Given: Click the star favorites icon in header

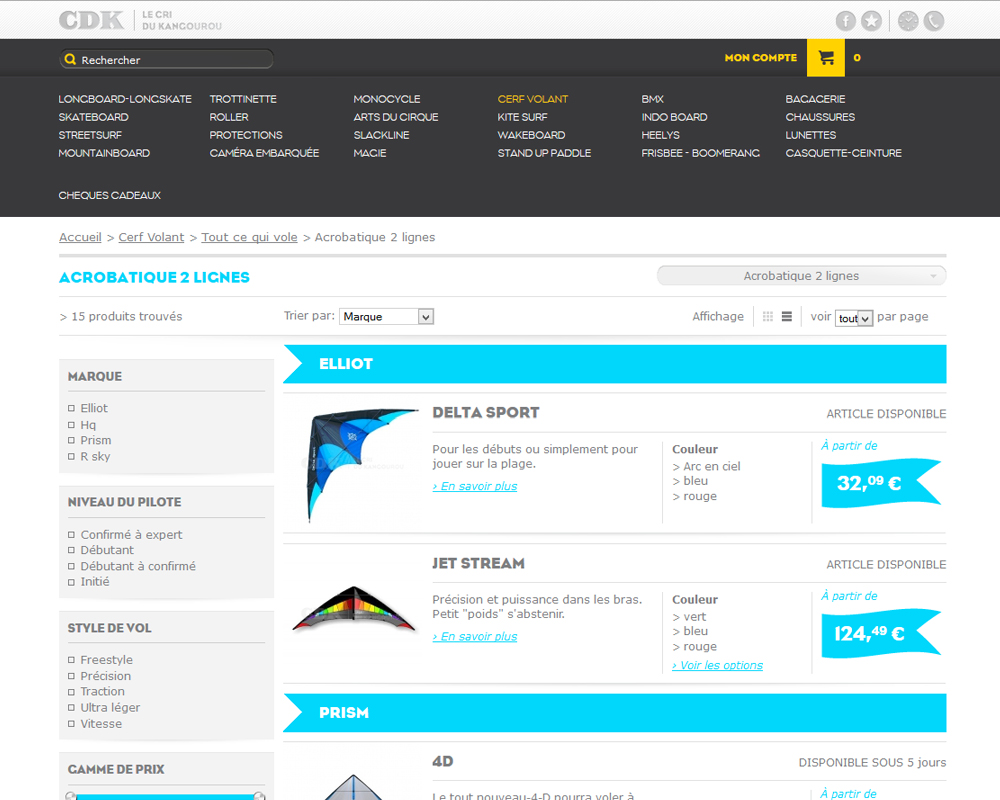Looking at the screenshot, I should point(871,21).
